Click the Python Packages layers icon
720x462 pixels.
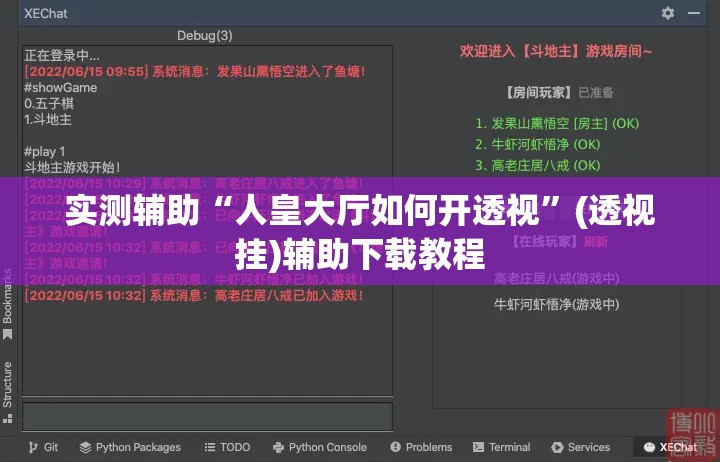pyautogui.click(x=85, y=447)
